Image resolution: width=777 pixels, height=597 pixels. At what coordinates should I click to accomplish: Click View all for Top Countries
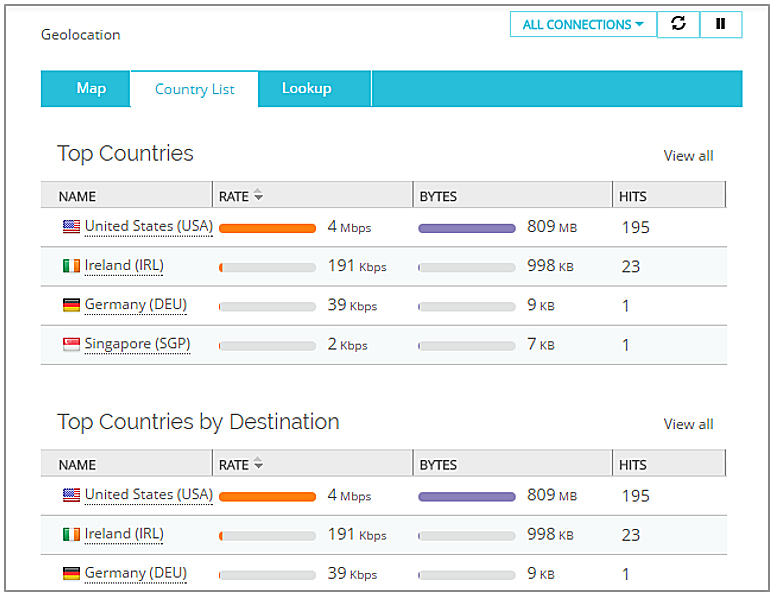(688, 155)
